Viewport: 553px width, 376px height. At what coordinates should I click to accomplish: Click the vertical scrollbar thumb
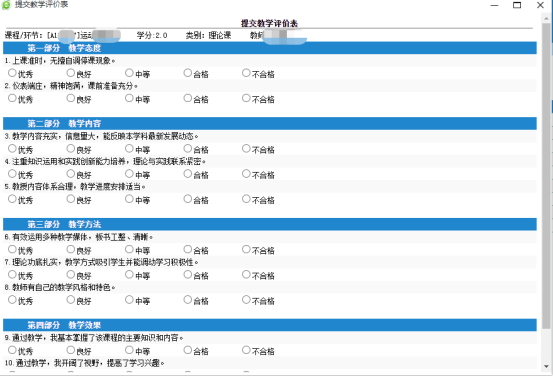point(546,176)
